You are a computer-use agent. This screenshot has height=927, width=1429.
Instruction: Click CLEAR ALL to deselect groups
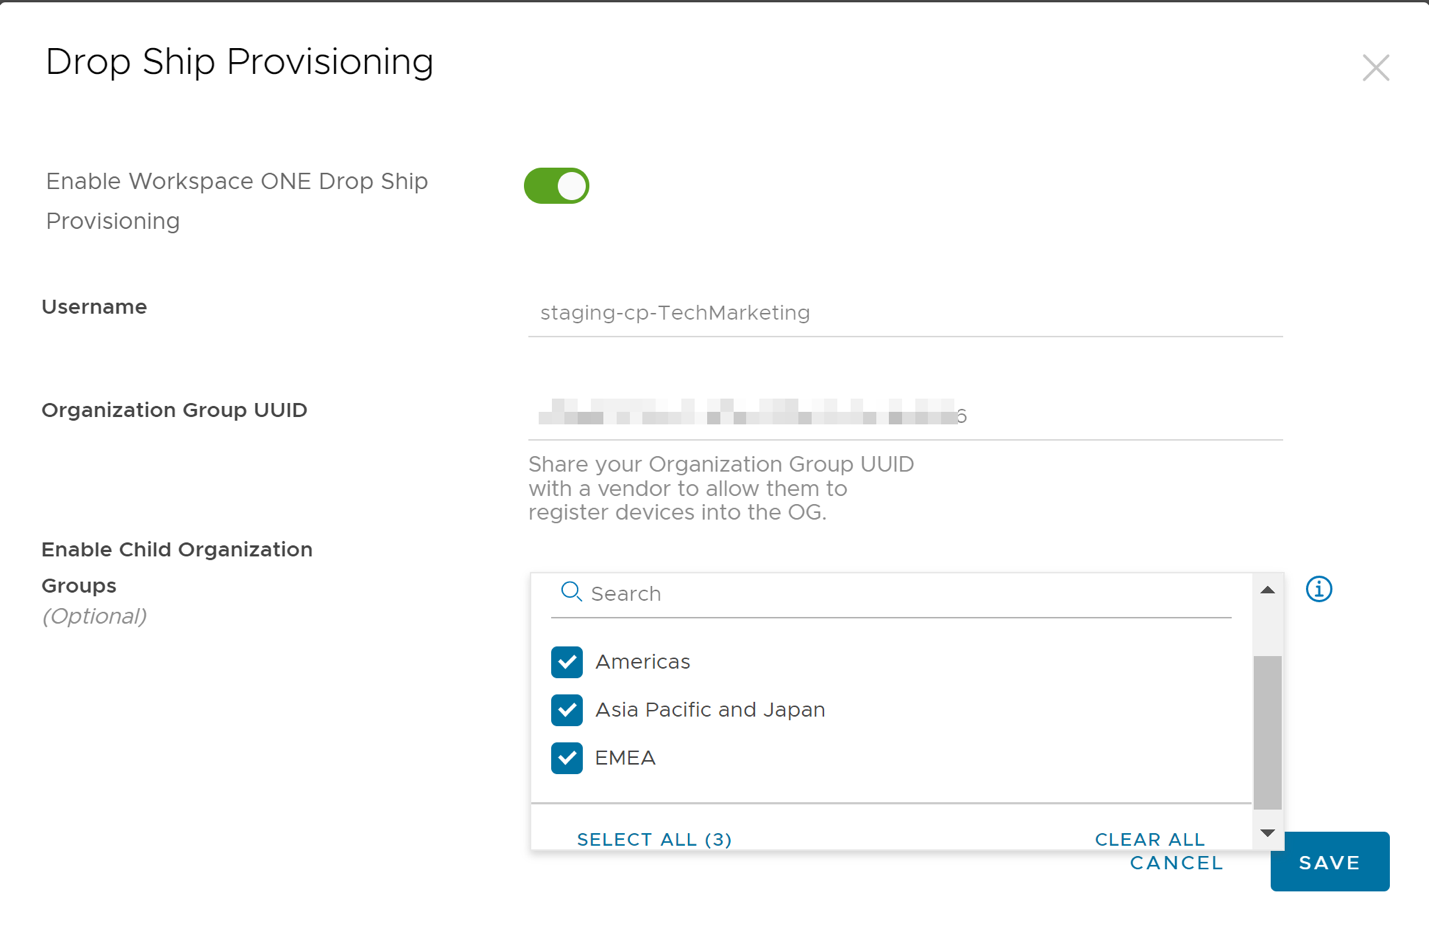(1149, 839)
